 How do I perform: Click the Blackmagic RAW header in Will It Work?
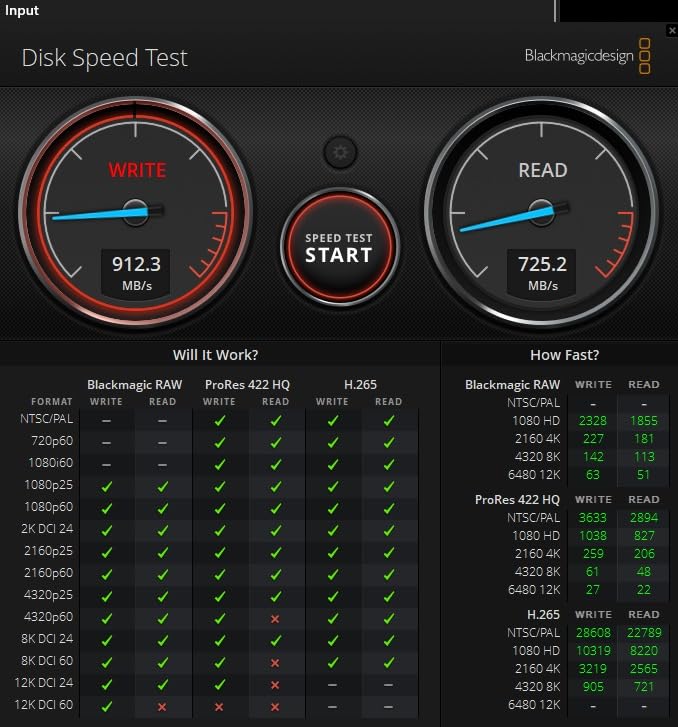point(134,385)
